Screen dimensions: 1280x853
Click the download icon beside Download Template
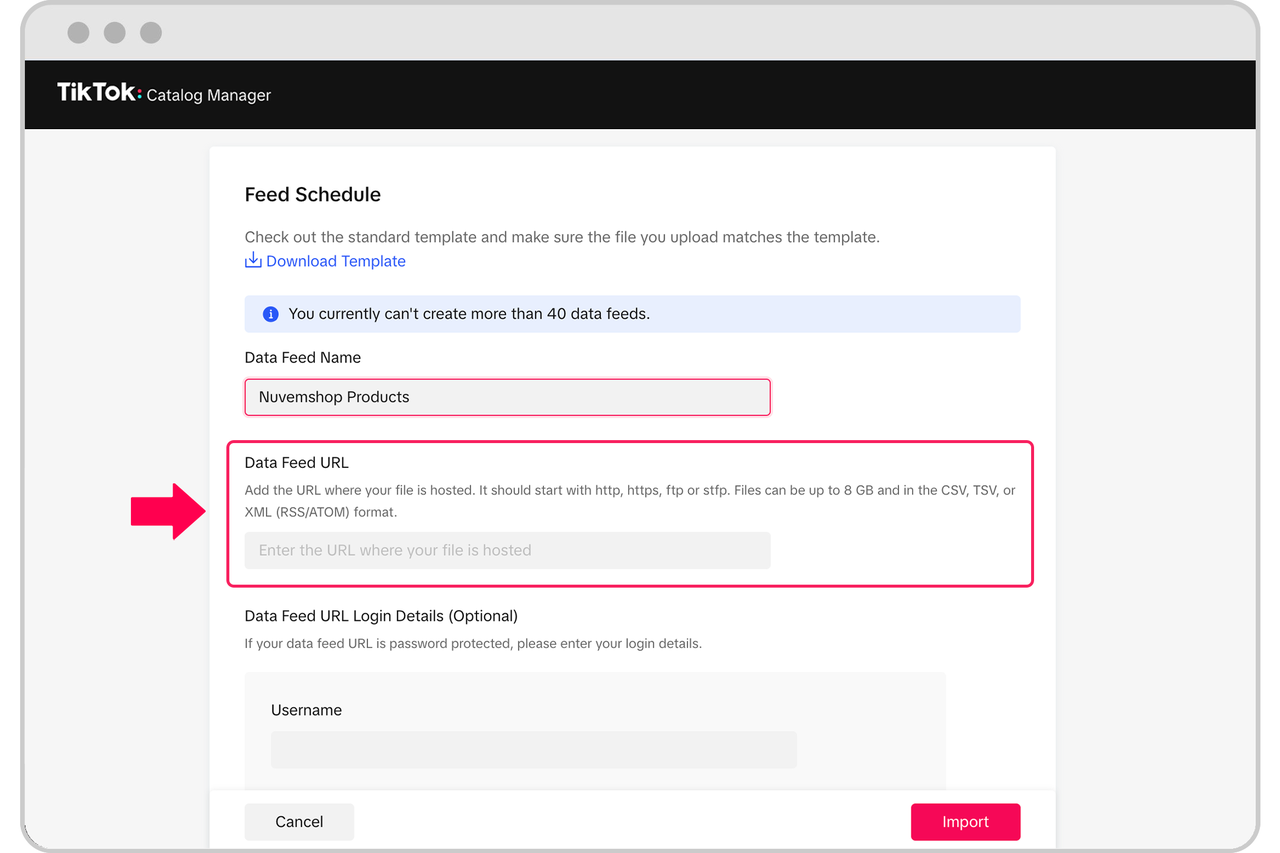coord(253,261)
